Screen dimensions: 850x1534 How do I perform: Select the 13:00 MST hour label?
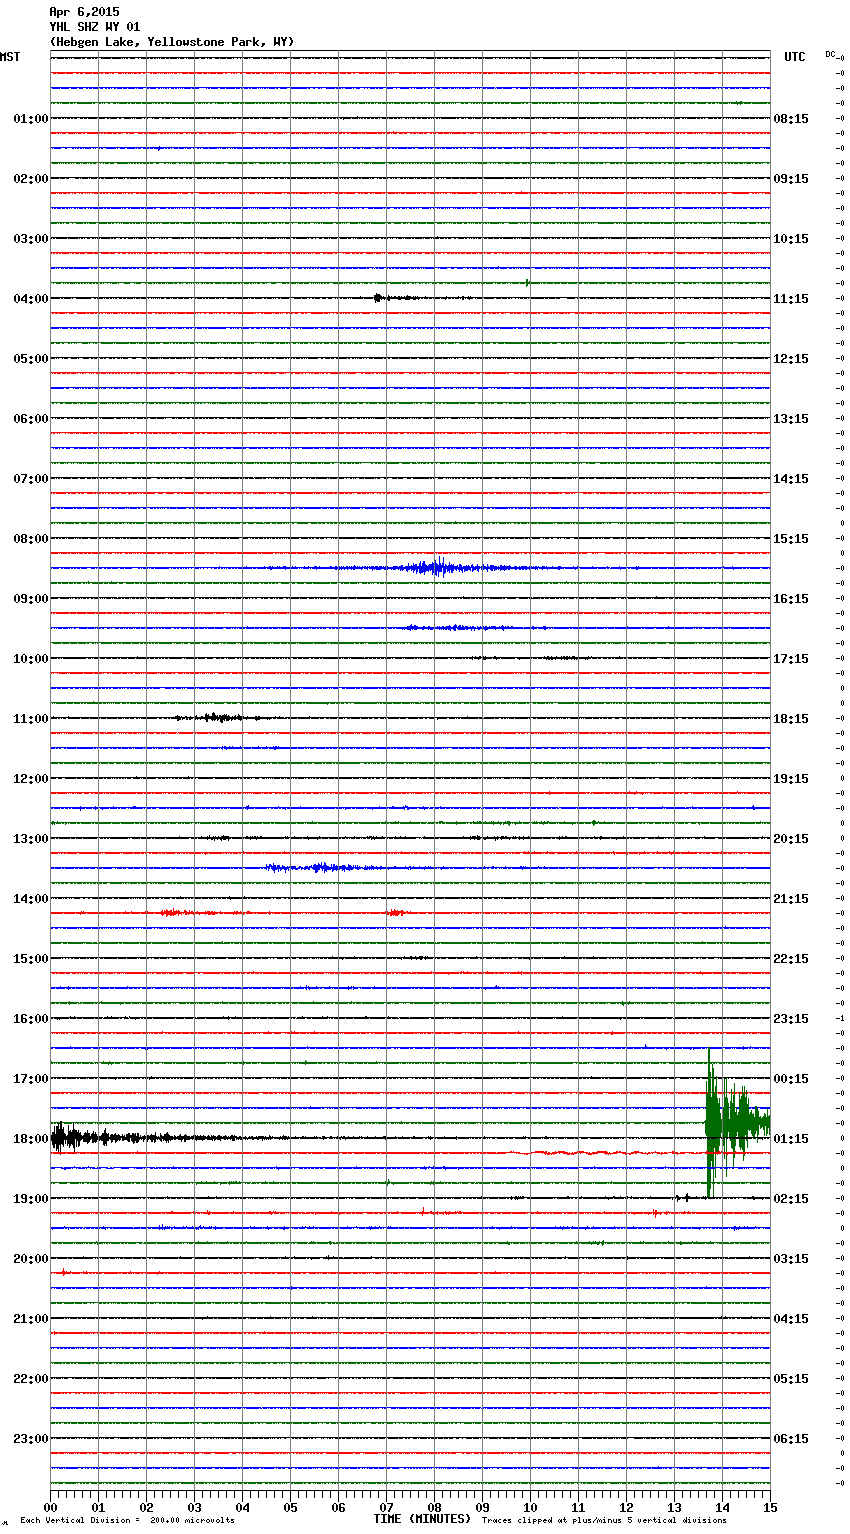click(x=31, y=839)
